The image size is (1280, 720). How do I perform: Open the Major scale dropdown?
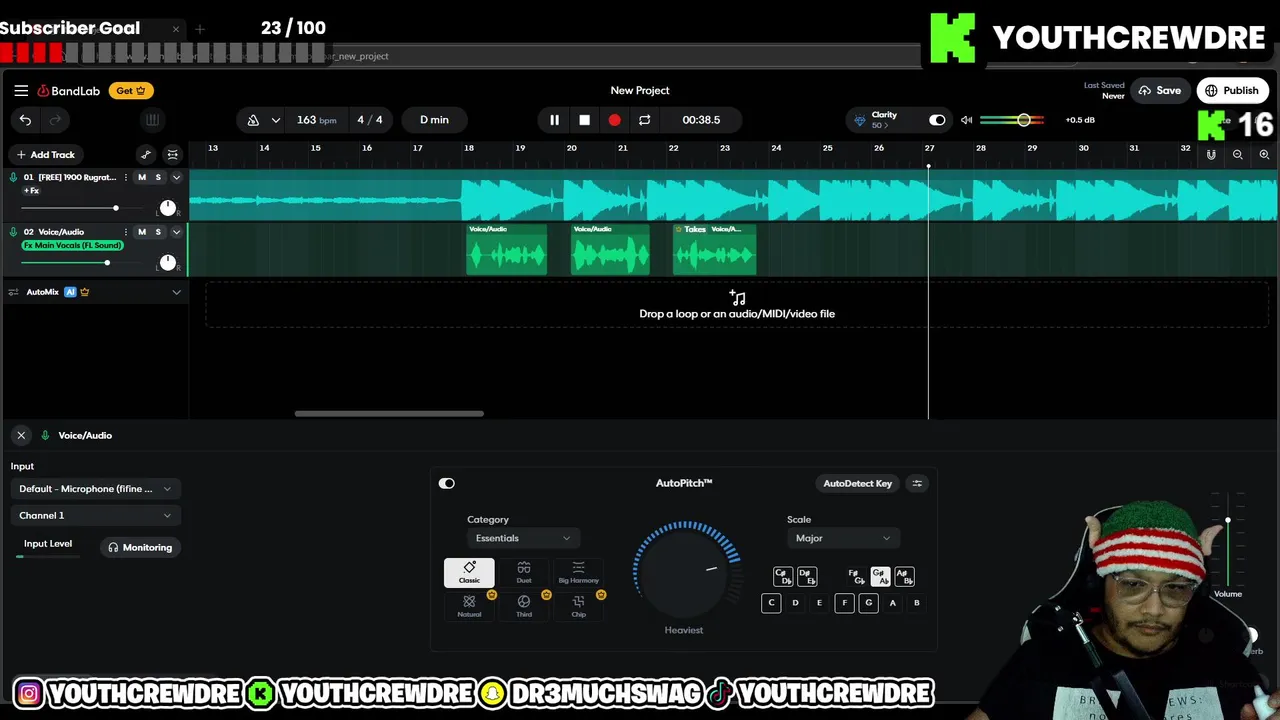tap(843, 538)
